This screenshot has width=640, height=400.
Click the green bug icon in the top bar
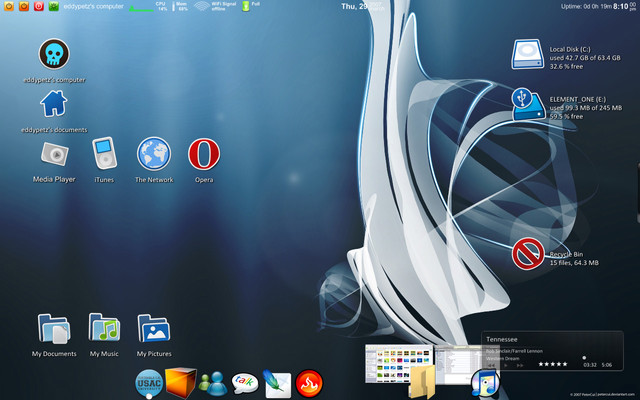tap(53, 6)
